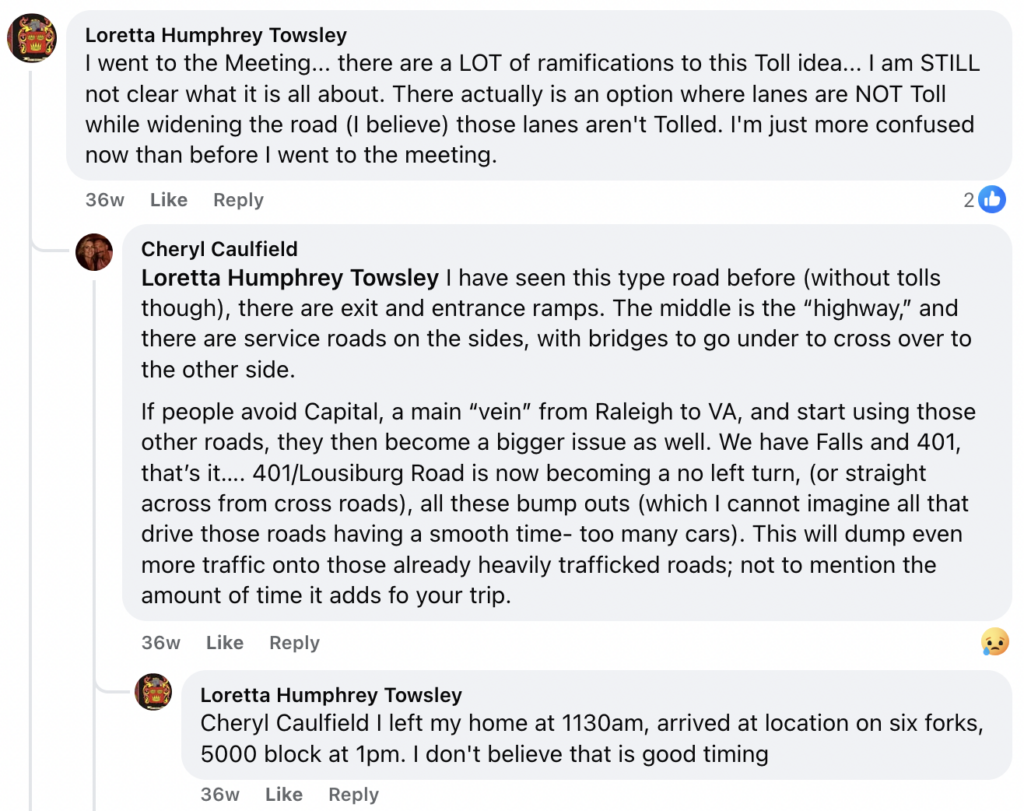Viewport: 1024px width, 811px height.
Task: Like Cheryl Caulfield's comment
Action: (224, 643)
